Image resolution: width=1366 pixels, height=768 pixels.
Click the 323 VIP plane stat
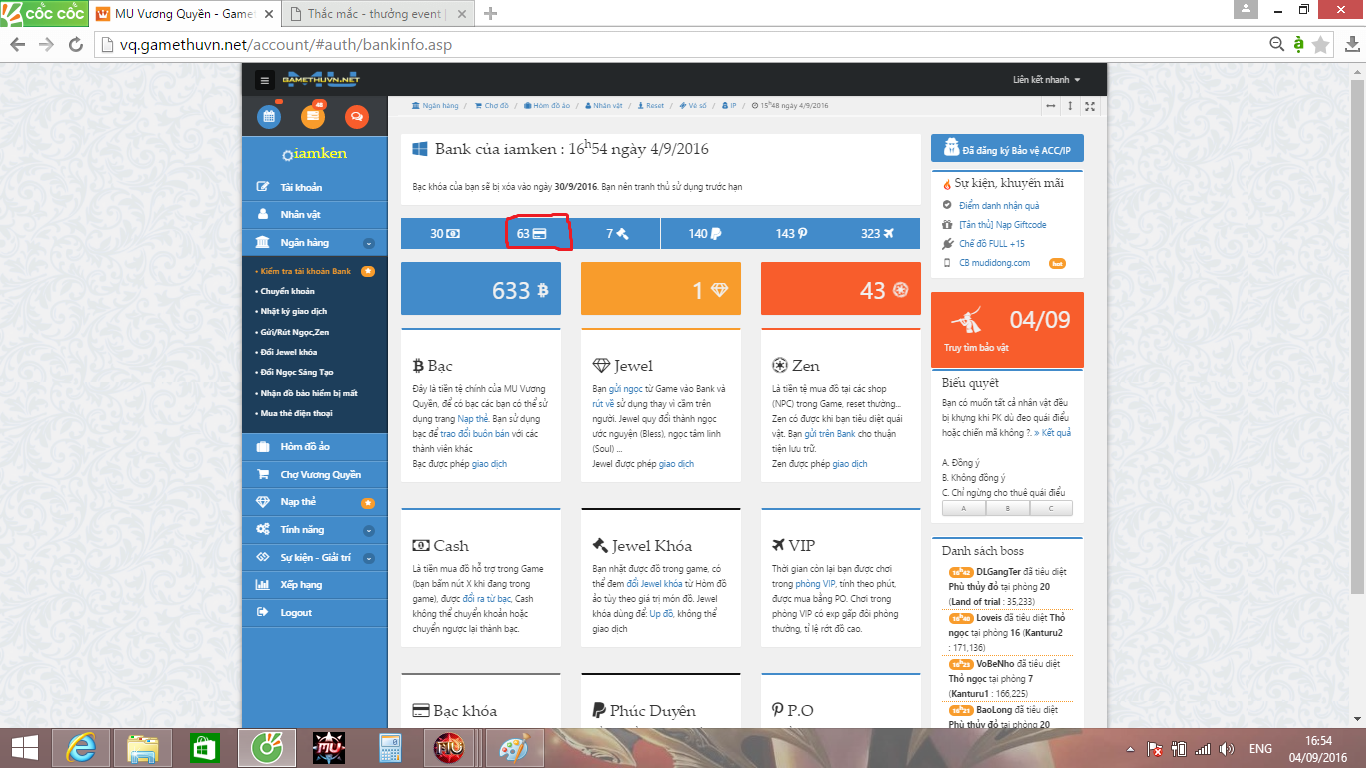[x=876, y=233]
